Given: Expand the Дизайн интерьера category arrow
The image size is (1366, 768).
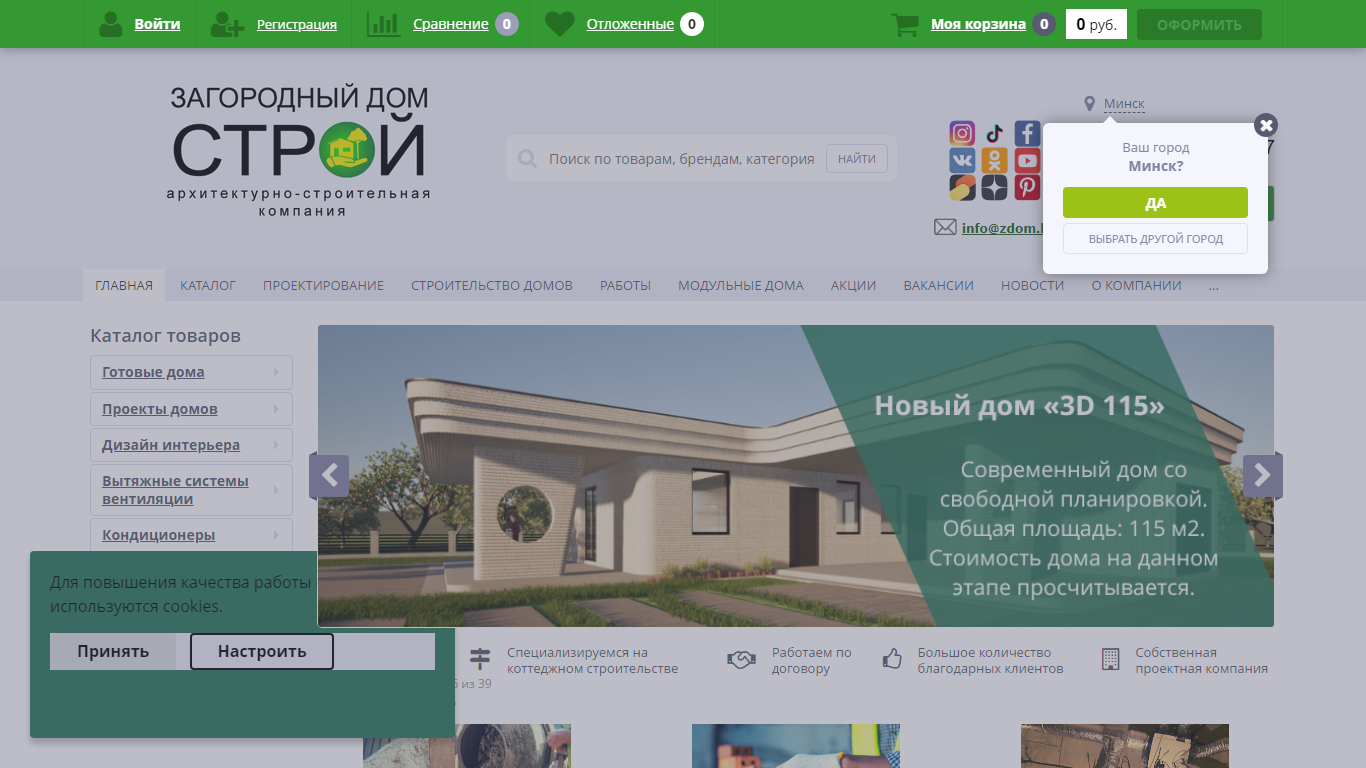Looking at the screenshot, I should (277, 445).
